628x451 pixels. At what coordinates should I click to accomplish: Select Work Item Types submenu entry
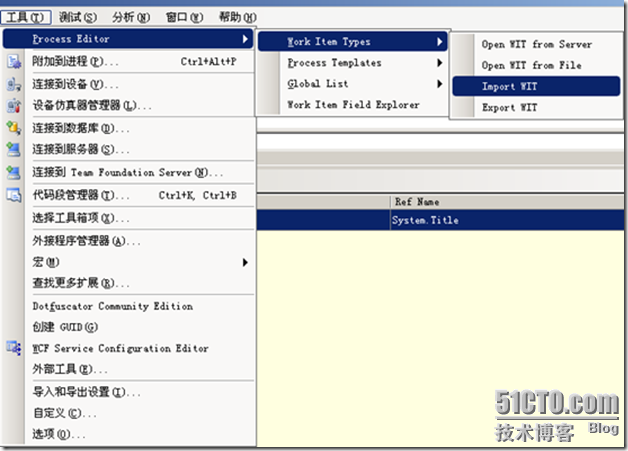pyautogui.click(x=352, y=41)
